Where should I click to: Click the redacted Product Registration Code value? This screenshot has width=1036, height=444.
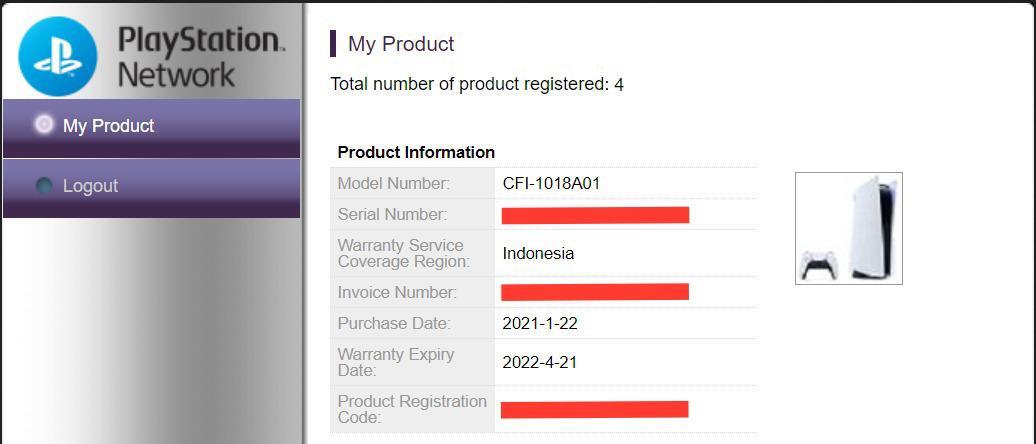click(595, 409)
